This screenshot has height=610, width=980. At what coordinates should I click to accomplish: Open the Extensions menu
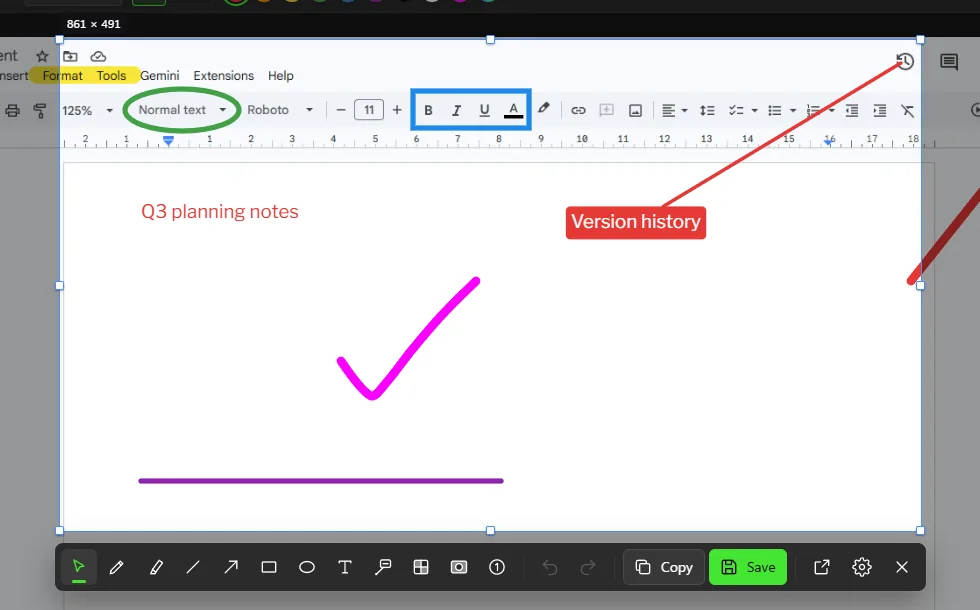(x=224, y=76)
